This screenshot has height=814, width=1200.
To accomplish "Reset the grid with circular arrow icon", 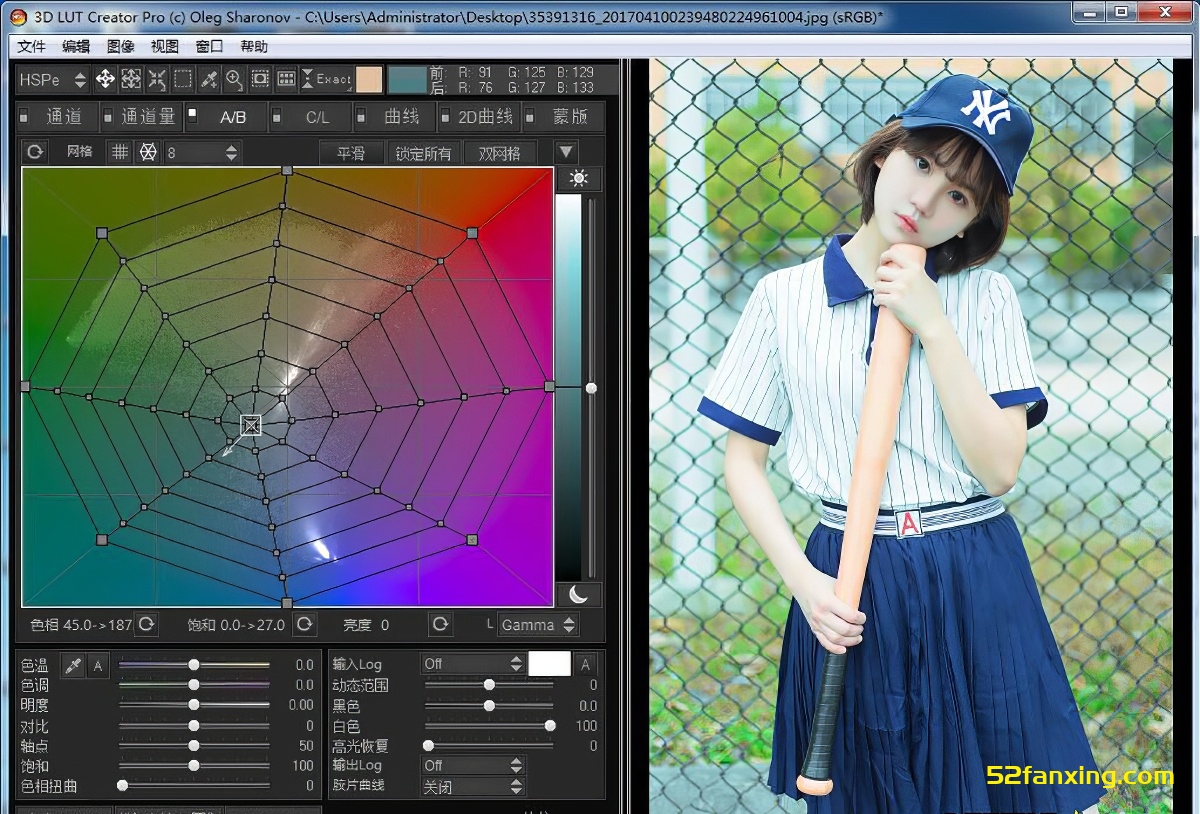I will (35, 152).
